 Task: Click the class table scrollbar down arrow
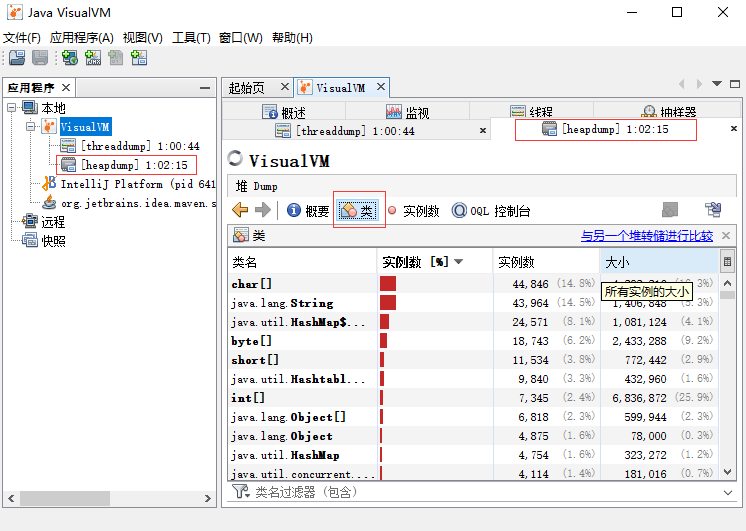(x=727, y=472)
